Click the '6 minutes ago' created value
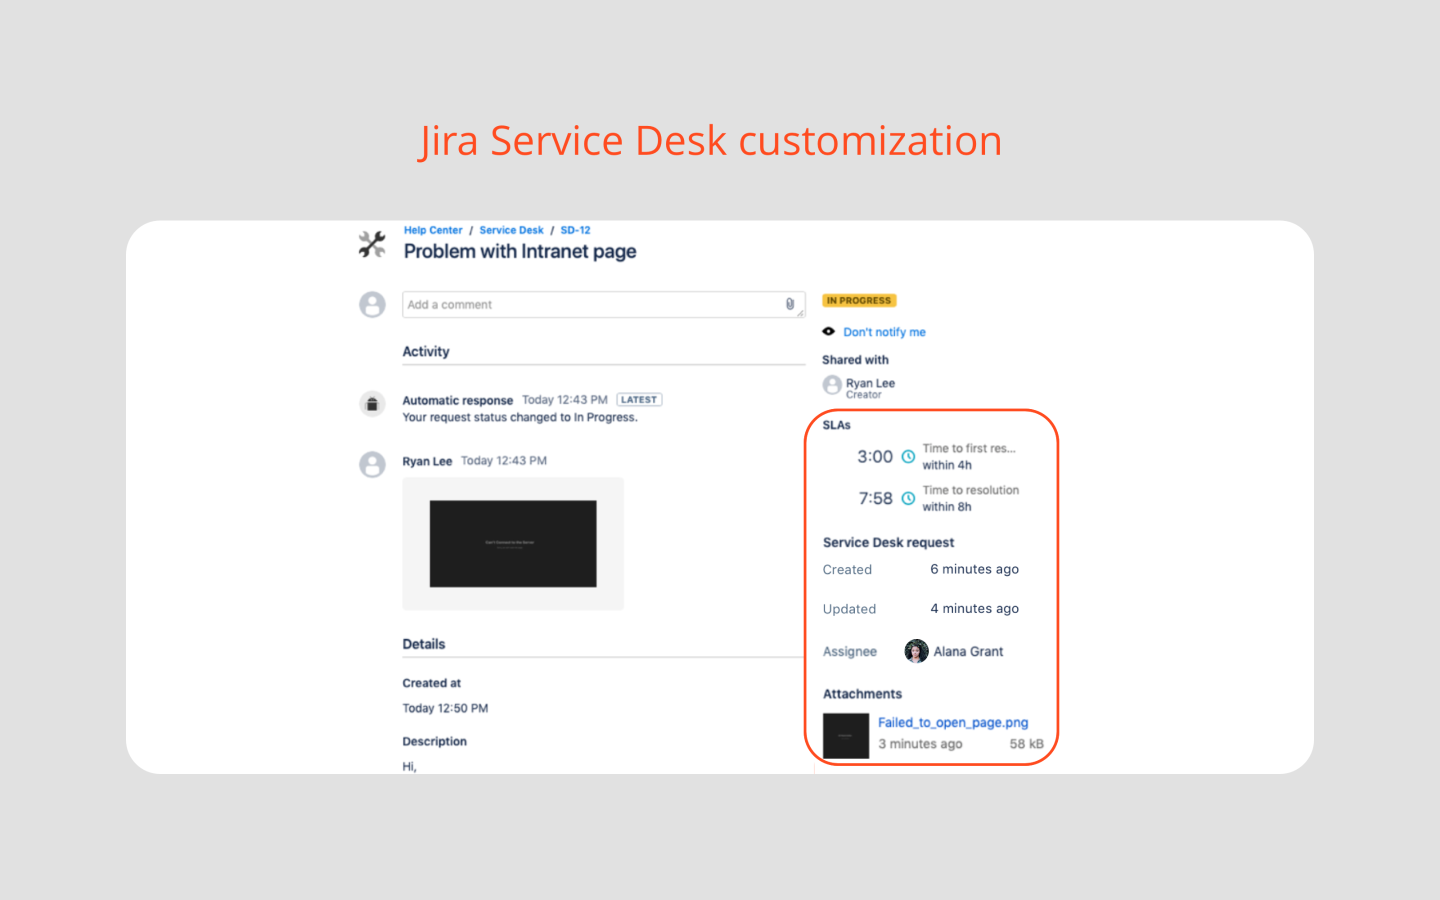The image size is (1440, 900). [x=975, y=569]
